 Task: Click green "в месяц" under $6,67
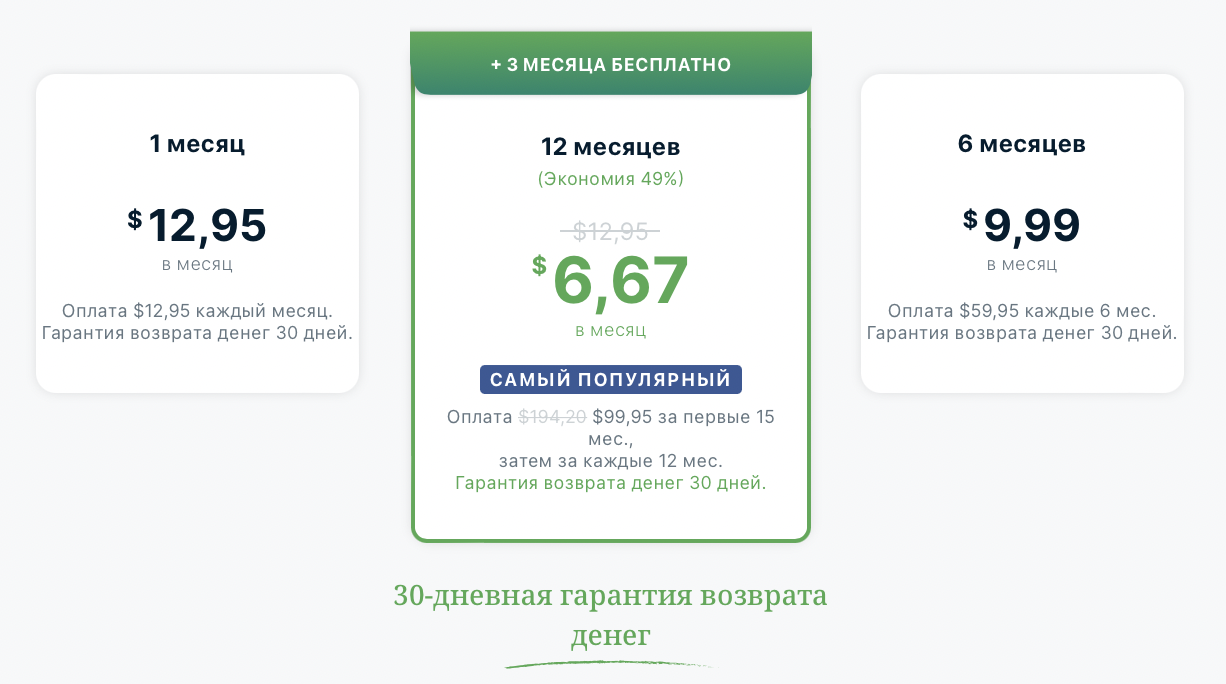pyautogui.click(x=610, y=330)
